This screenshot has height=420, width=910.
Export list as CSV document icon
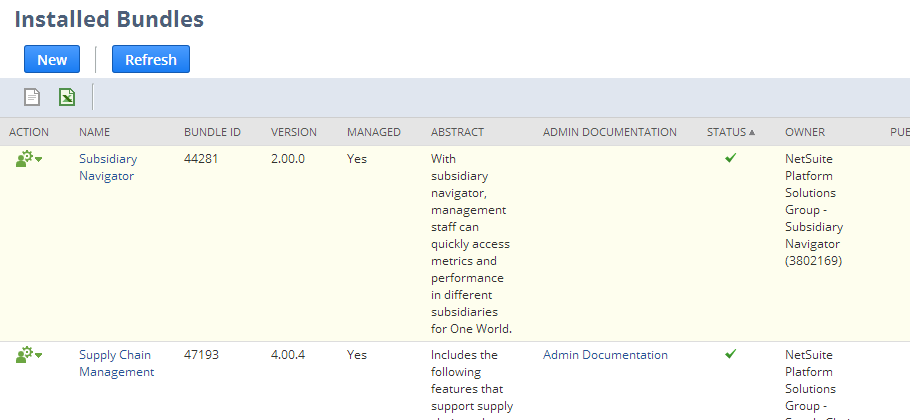coord(32,97)
